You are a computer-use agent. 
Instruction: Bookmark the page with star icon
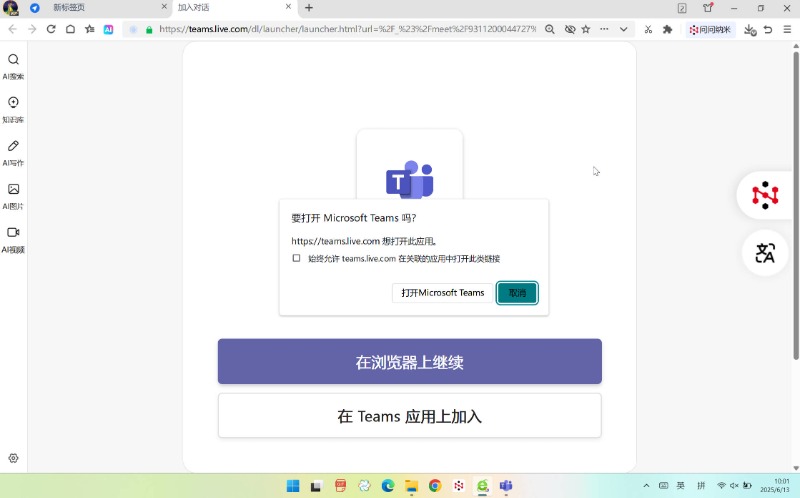click(586, 30)
